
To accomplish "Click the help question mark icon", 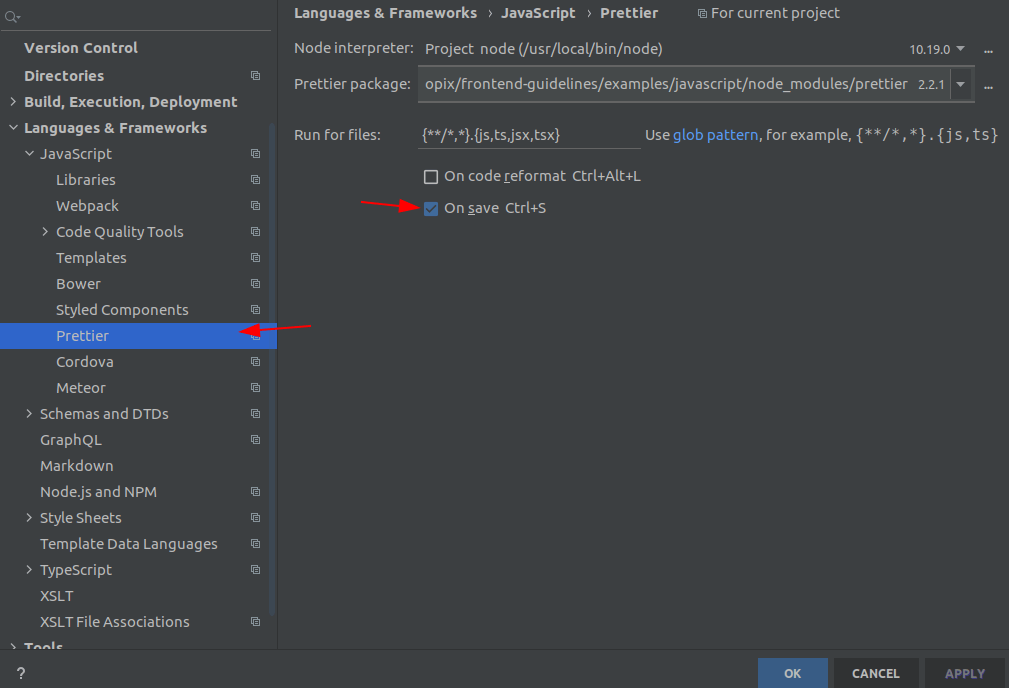I will 20,674.
